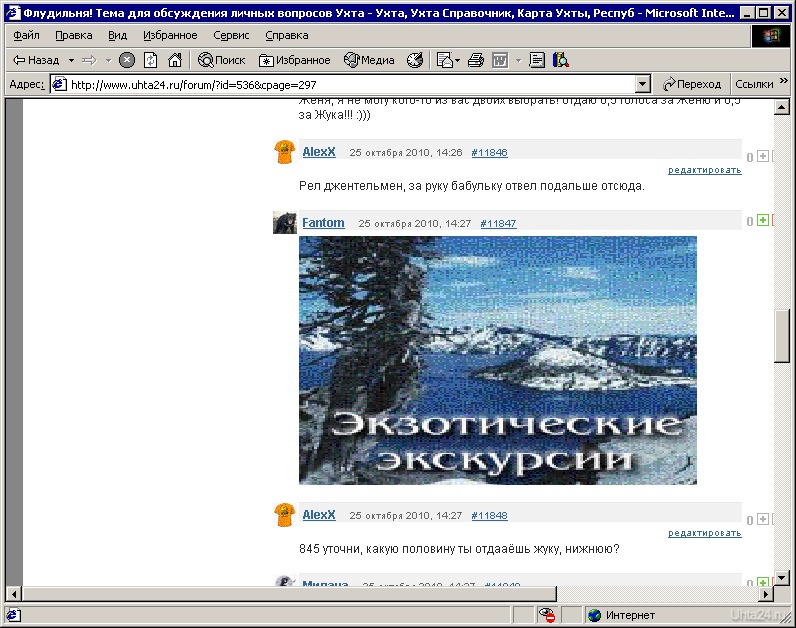Click the horizontal scrollbar left arrow
Image resolution: width=796 pixels, height=628 pixels.
14,593
